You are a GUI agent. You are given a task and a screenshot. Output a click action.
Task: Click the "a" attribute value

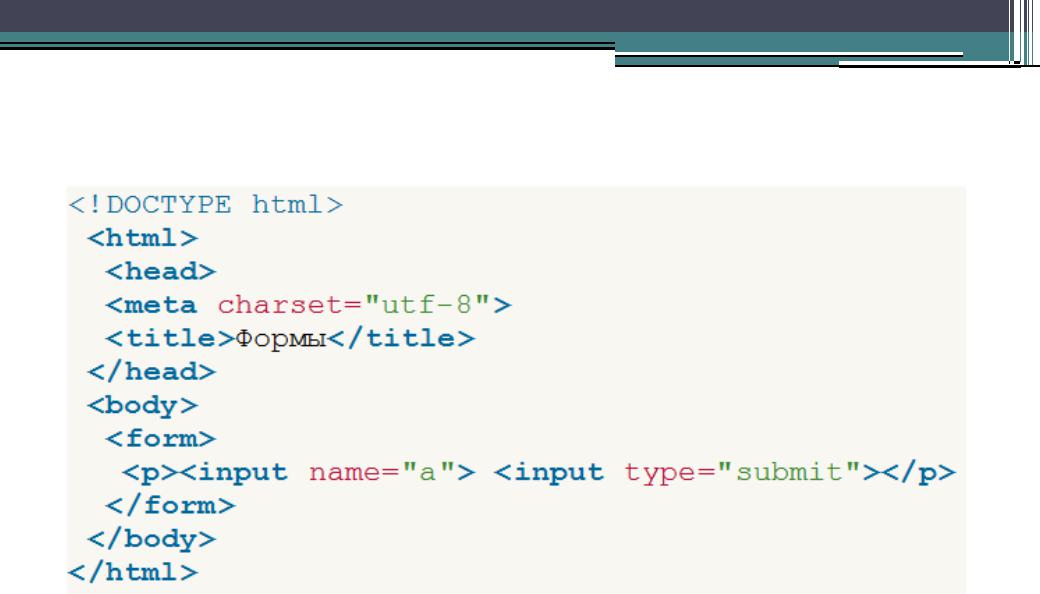coord(428,471)
